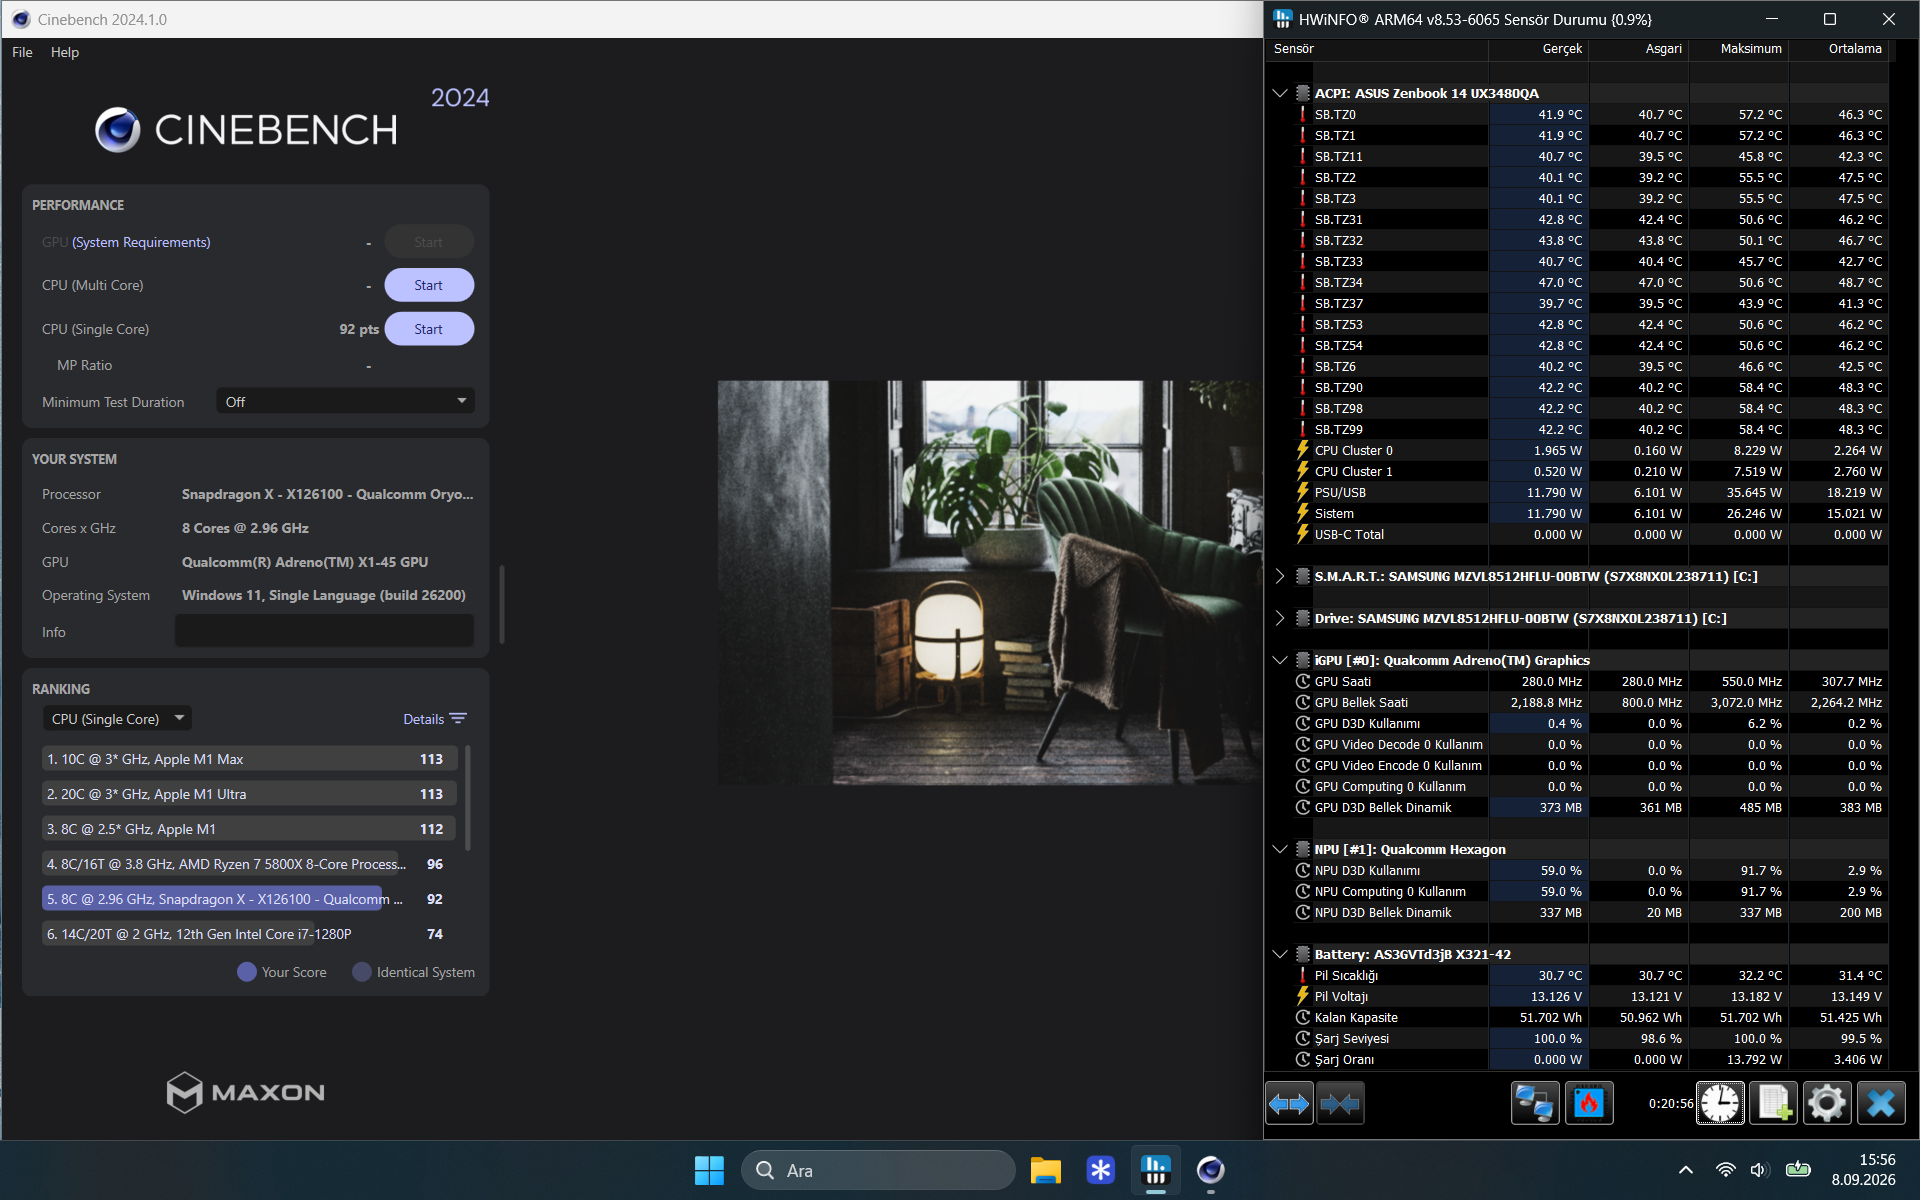Open the GPU System Requirements link
This screenshot has height=1200, width=1920.
coord(141,242)
